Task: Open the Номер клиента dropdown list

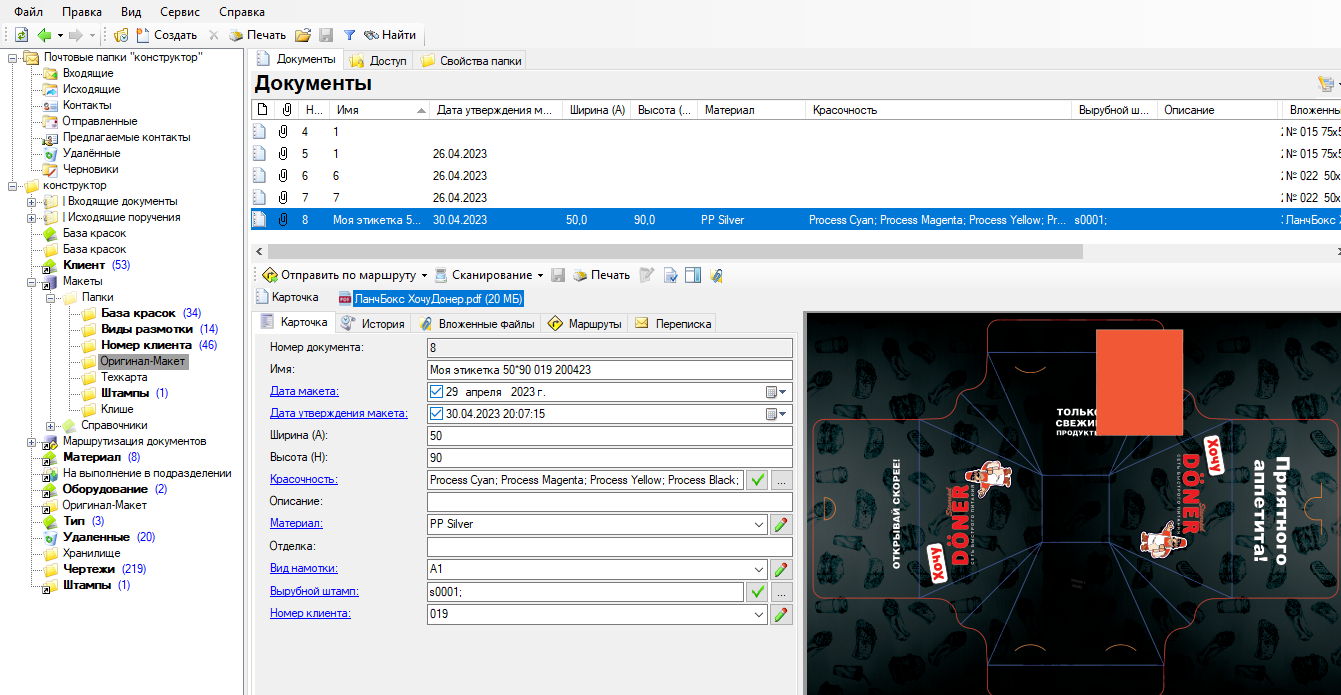Action: coord(759,615)
